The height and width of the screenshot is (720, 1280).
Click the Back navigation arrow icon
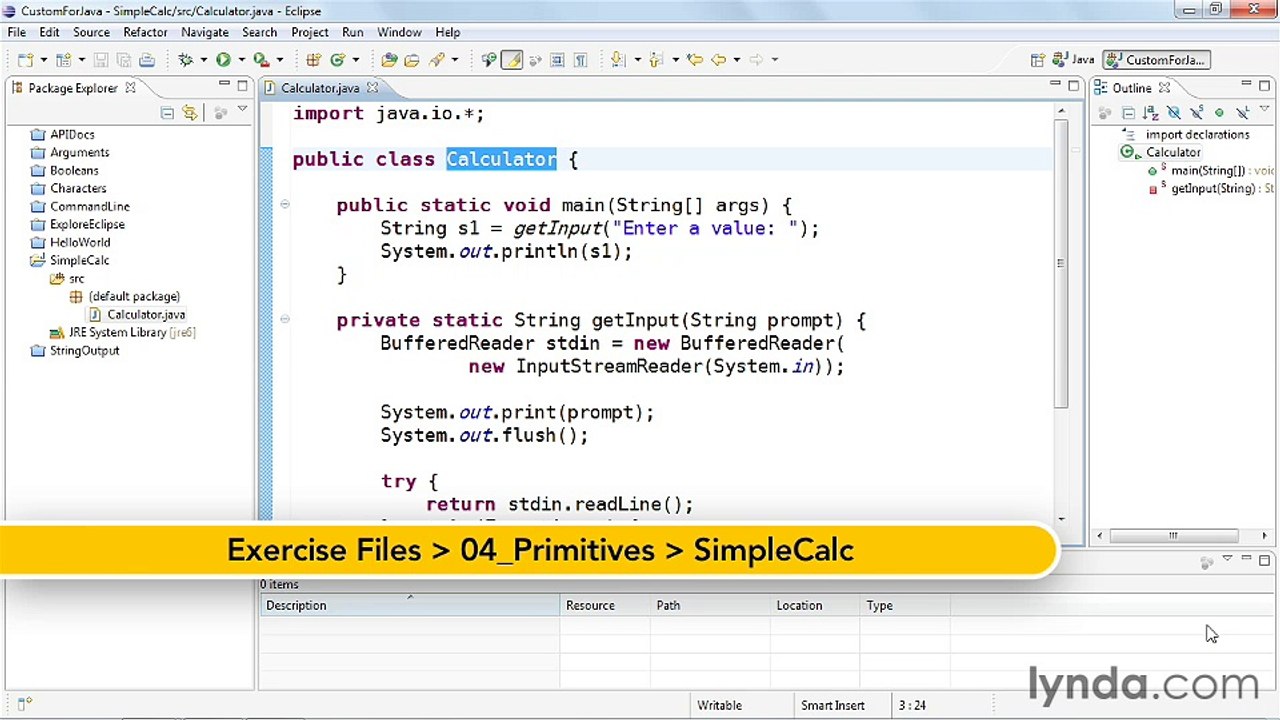pyautogui.click(x=718, y=60)
